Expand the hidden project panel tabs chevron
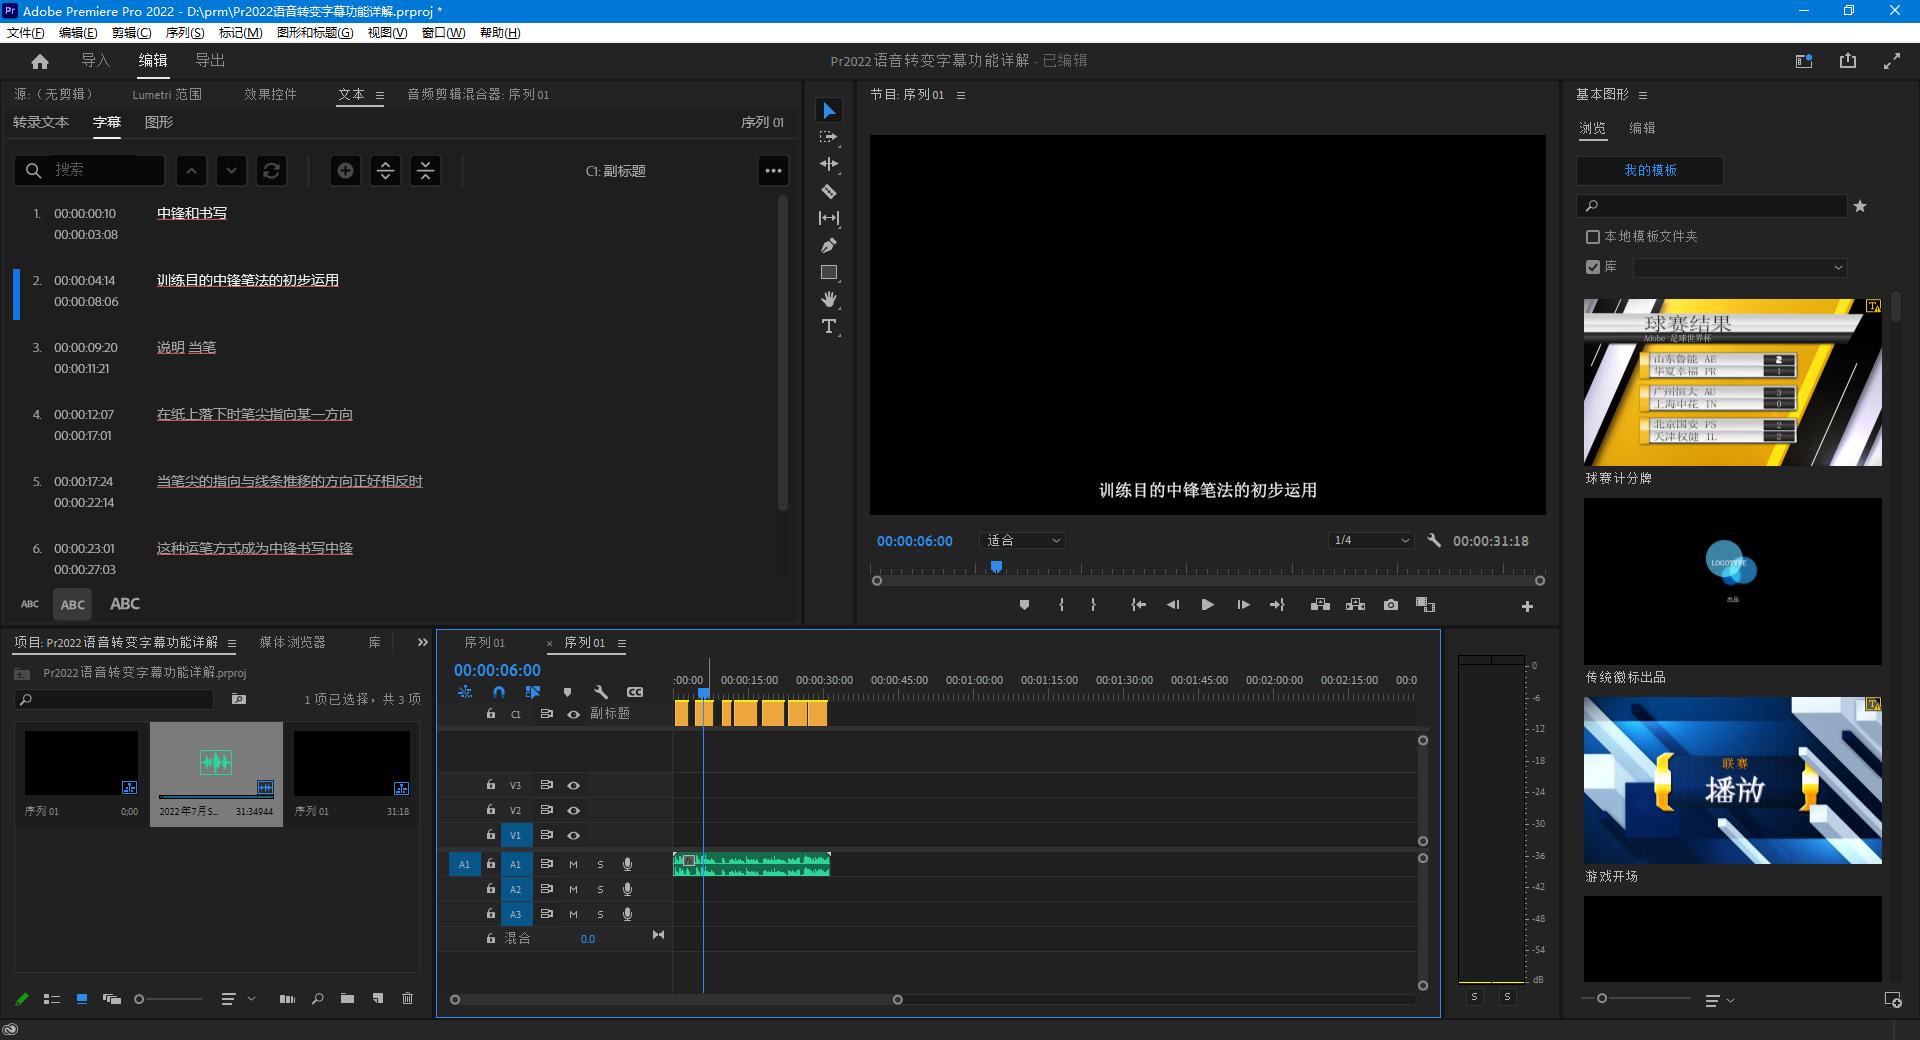Viewport: 1920px width, 1040px height. click(422, 642)
